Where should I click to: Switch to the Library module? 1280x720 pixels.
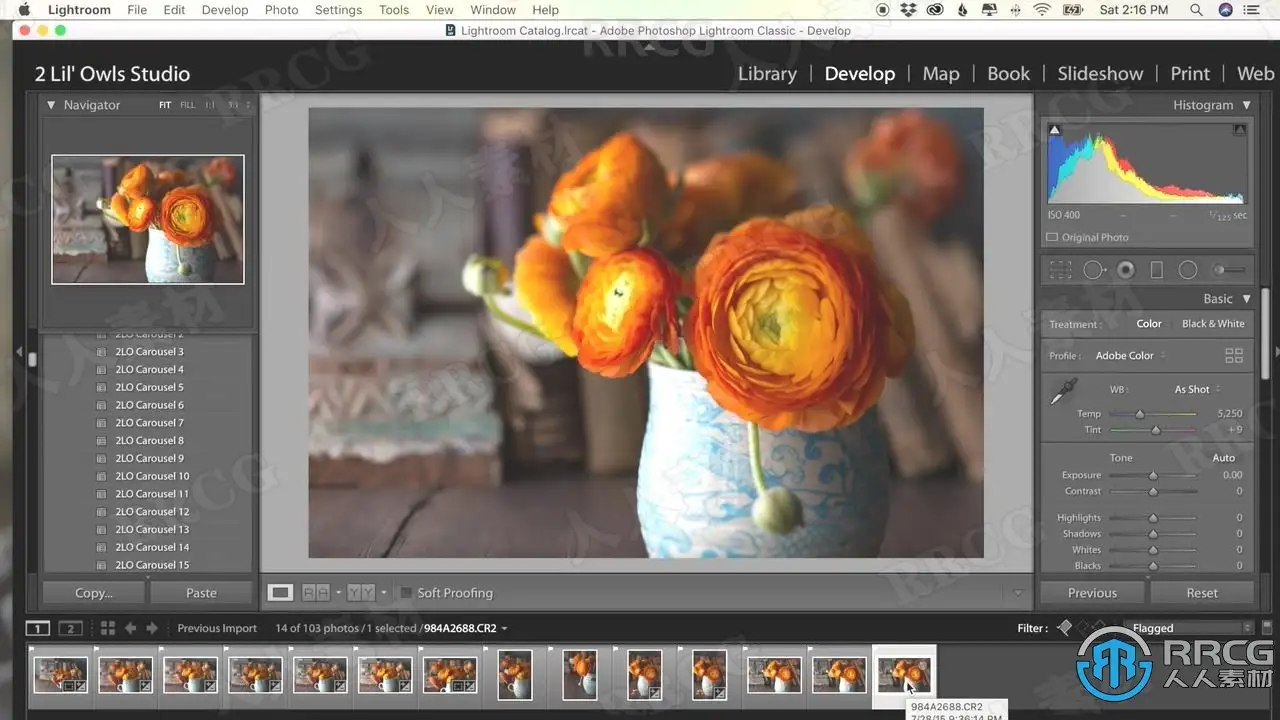coord(767,73)
